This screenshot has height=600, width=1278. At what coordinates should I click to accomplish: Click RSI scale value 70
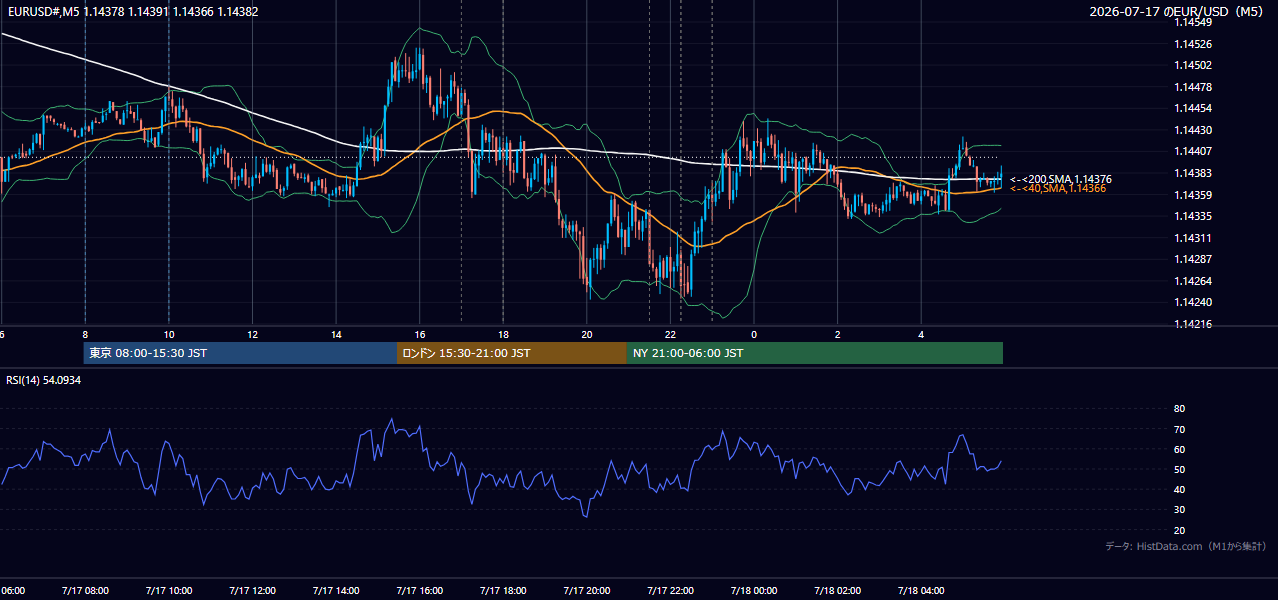coord(1179,429)
